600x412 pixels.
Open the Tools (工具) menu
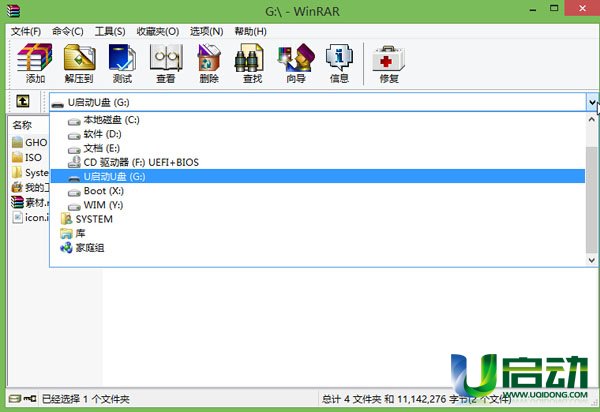coord(110,31)
